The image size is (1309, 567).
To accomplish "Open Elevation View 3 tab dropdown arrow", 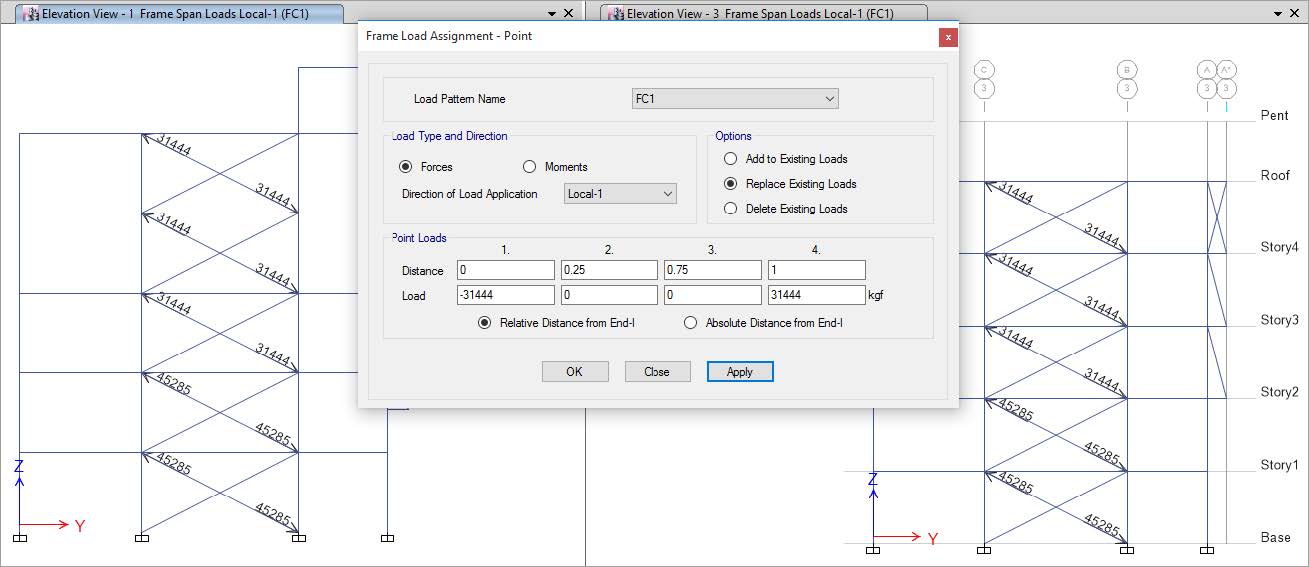I will [x=1276, y=14].
